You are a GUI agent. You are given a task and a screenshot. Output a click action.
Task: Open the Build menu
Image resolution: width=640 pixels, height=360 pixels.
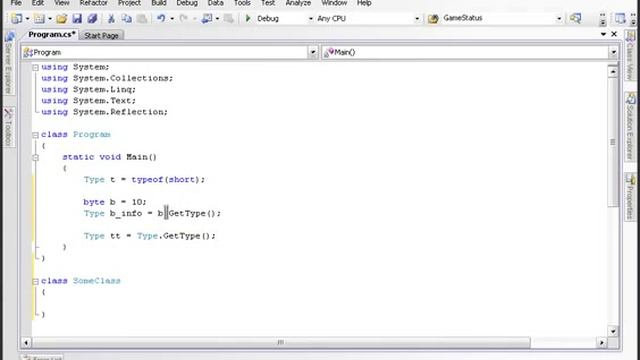159,3
